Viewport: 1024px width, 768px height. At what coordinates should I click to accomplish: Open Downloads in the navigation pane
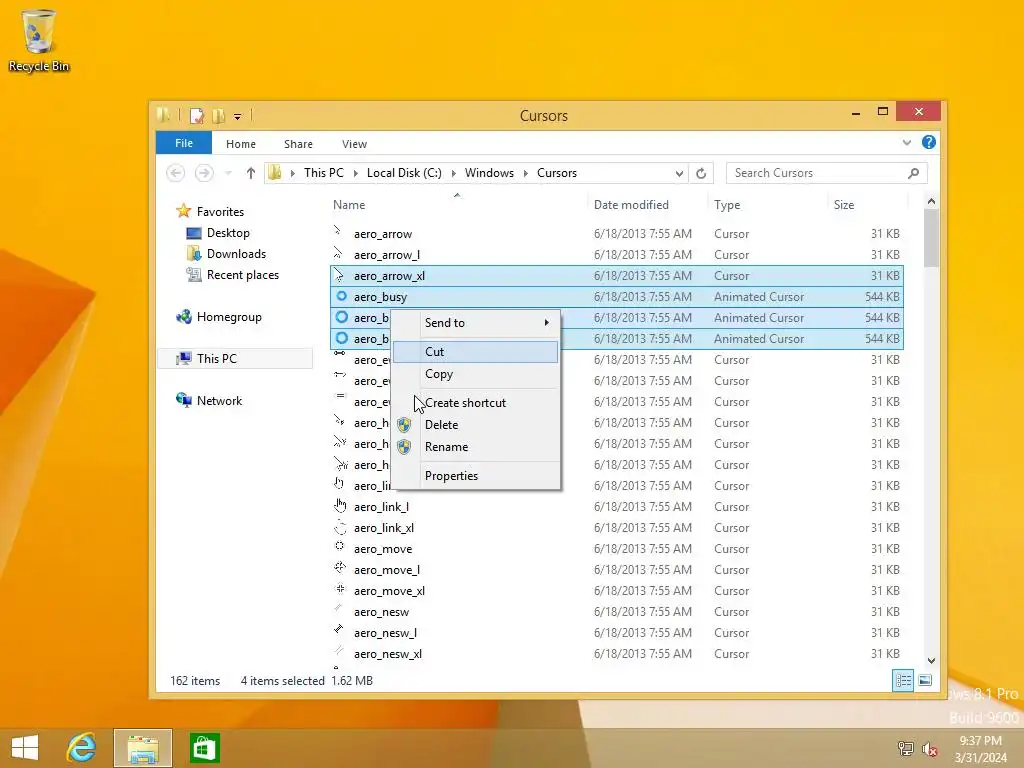click(236, 253)
